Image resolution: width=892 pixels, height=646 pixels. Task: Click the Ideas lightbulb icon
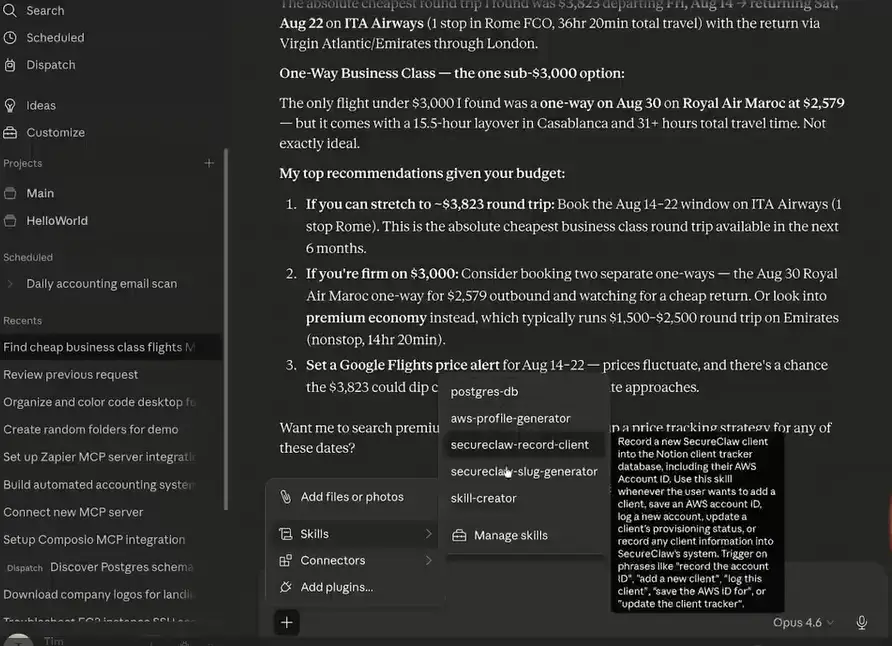10,105
